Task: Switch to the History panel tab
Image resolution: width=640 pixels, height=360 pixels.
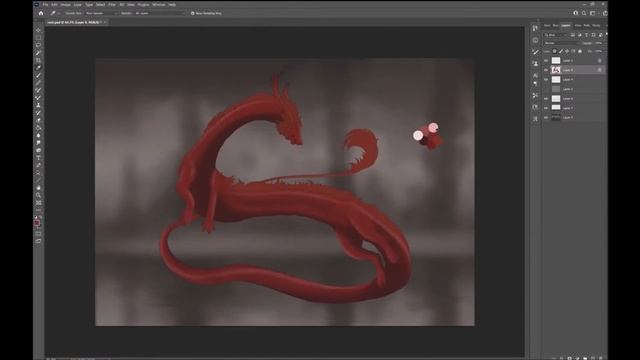Action: tap(596, 25)
